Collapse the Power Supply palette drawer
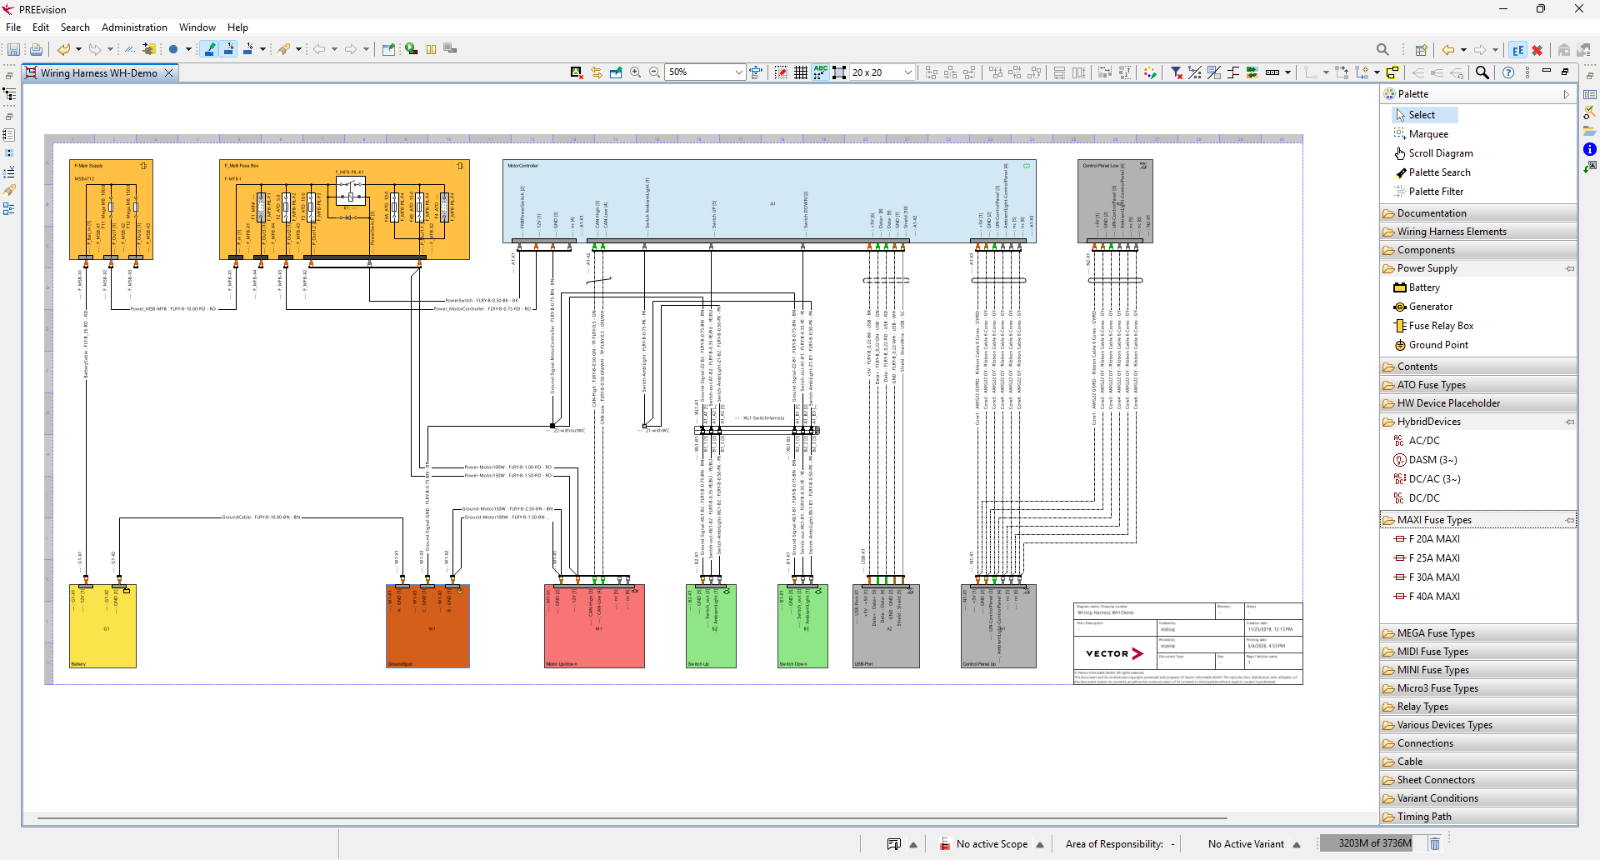Viewport: 1600px width, 860px height. tap(1478, 268)
